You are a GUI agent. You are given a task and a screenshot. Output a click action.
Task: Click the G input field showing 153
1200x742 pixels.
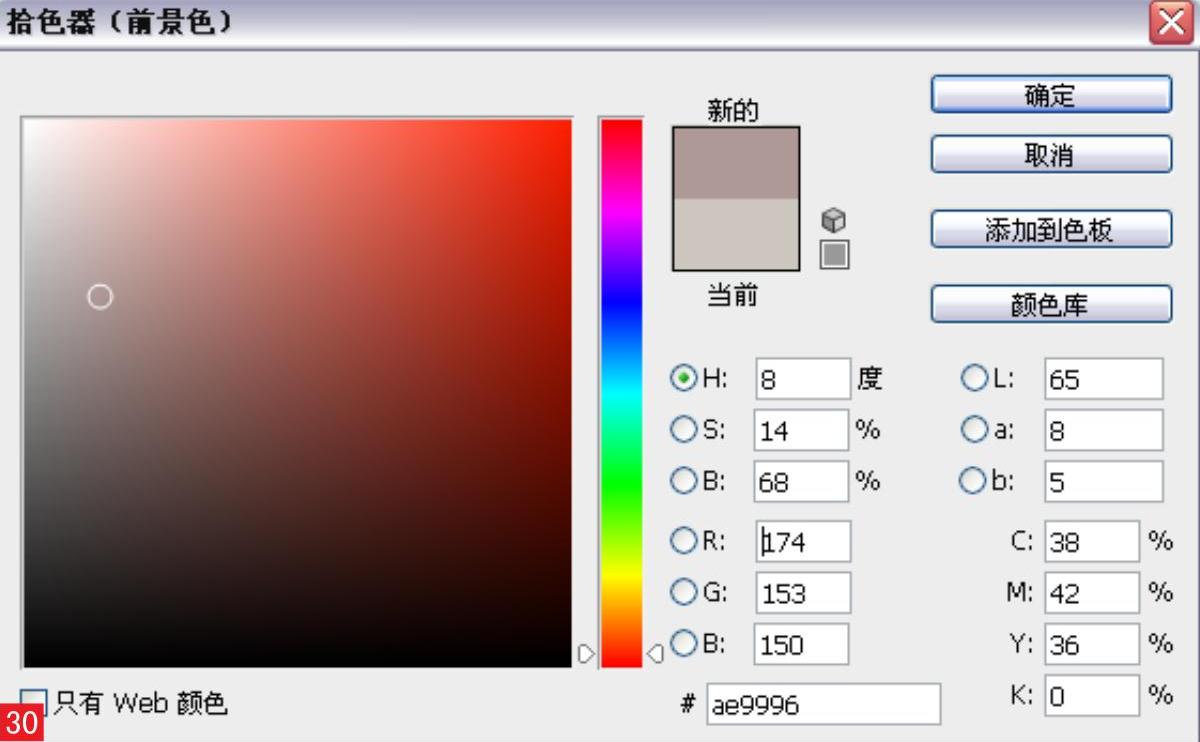[x=802, y=592]
